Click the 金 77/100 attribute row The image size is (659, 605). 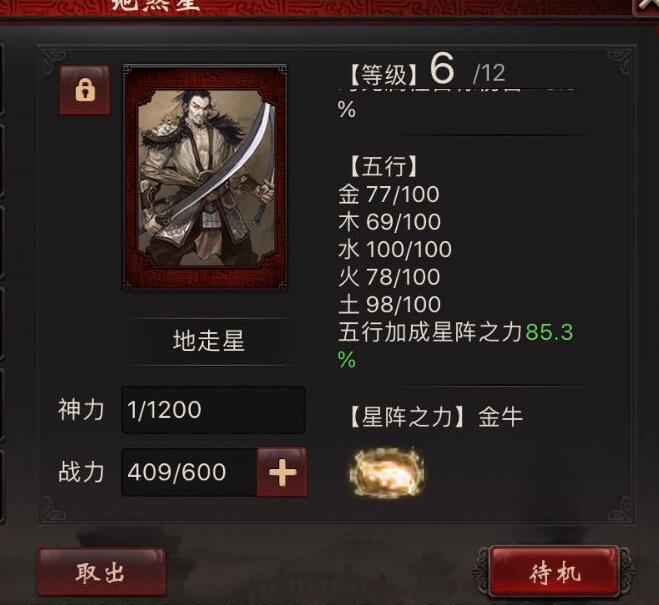click(x=389, y=195)
